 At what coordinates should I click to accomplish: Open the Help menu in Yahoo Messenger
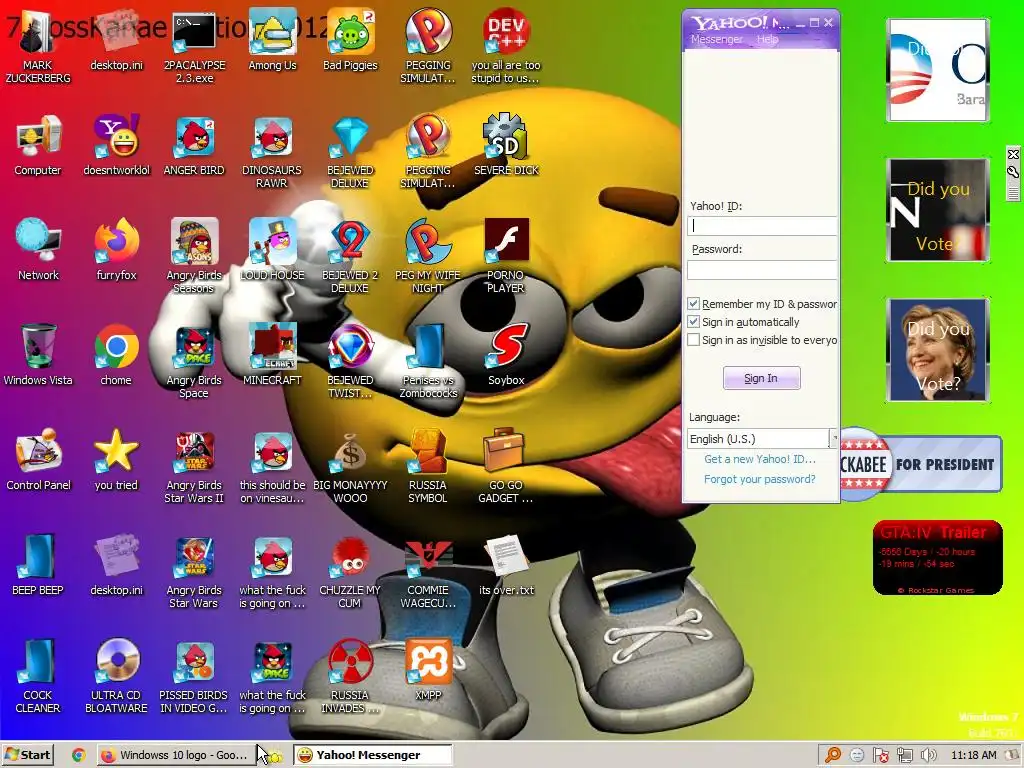tap(767, 39)
